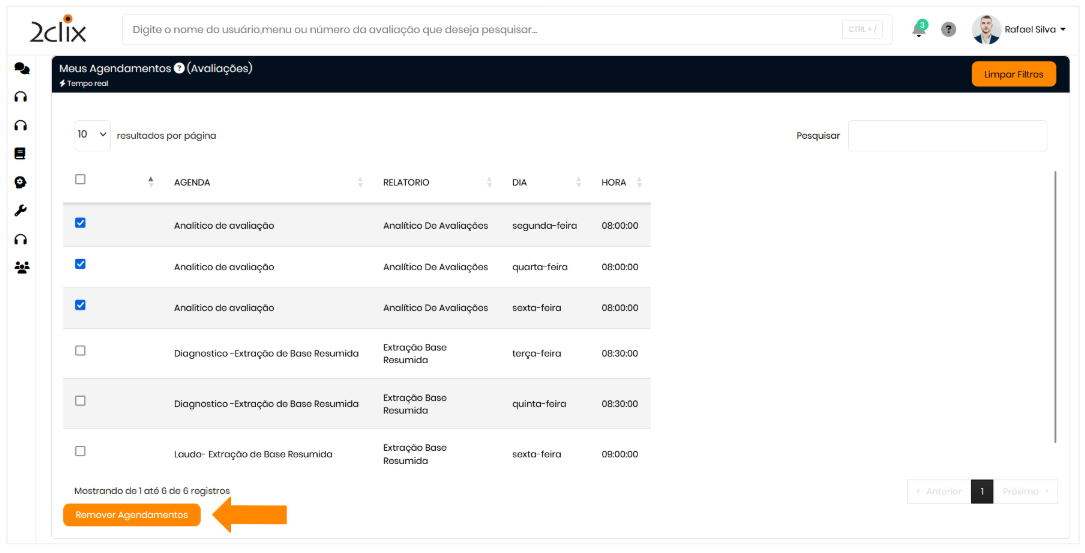Open the users group sidebar icon

[21, 268]
